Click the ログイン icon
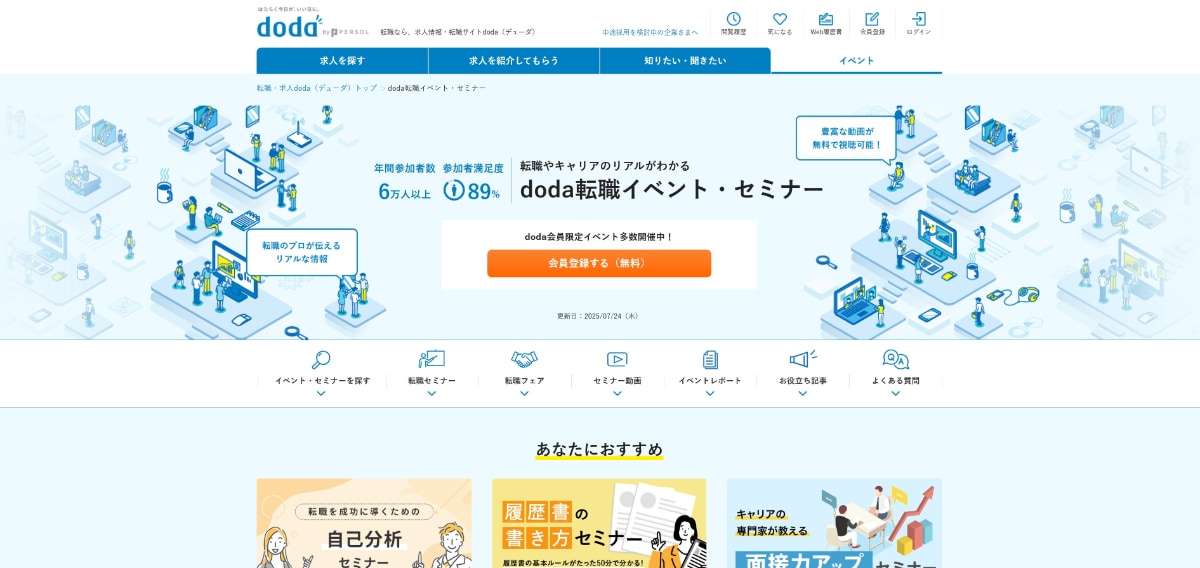The height and width of the screenshot is (568, 1200). [919, 19]
